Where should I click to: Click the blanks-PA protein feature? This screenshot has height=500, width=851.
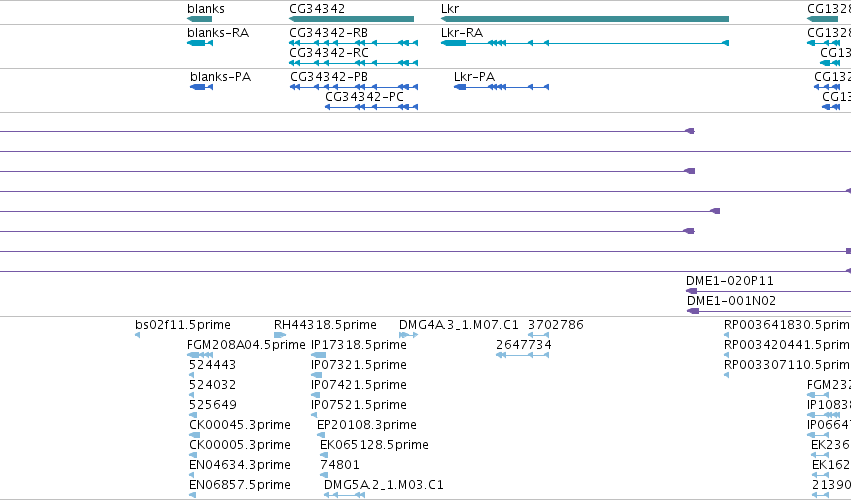coord(201,87)
